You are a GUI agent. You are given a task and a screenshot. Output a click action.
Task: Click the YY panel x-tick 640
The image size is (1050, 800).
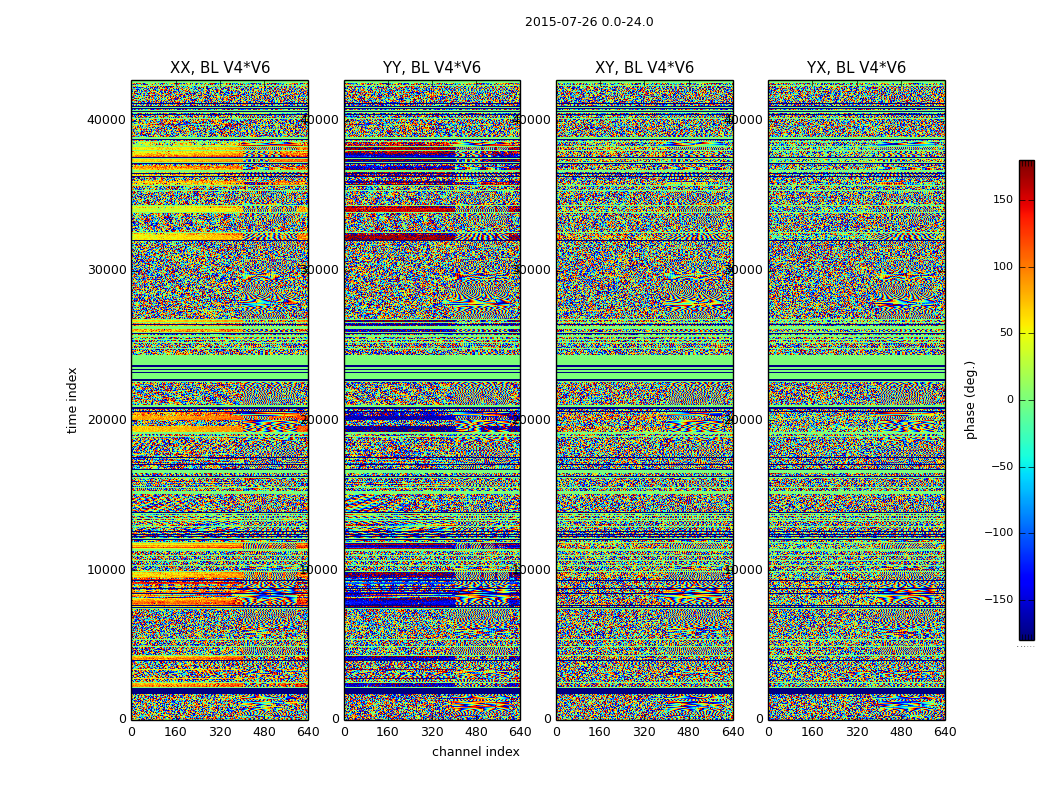(x=520, y=732)
